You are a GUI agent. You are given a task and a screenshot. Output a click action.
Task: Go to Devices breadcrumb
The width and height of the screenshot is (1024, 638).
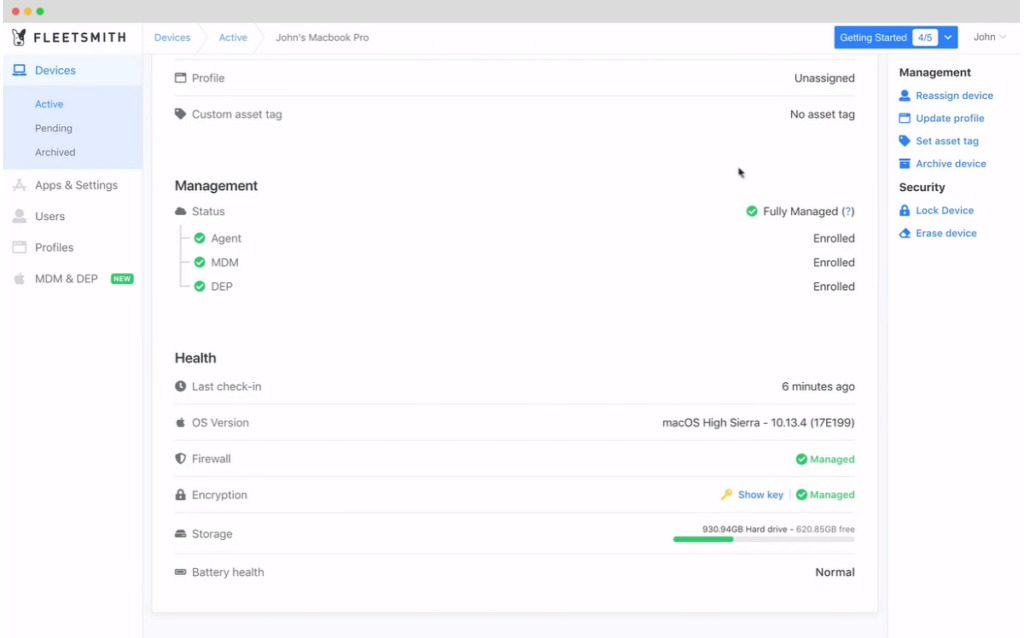pyautogui.click(x=172, y=37)
